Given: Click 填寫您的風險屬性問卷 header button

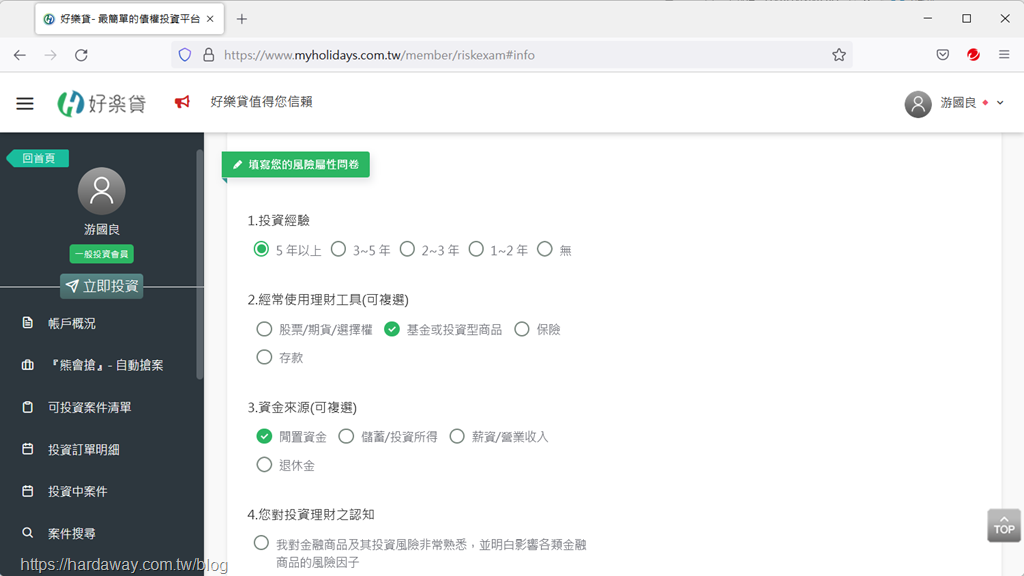Looking at the screenshot, I should pos(296,165).
